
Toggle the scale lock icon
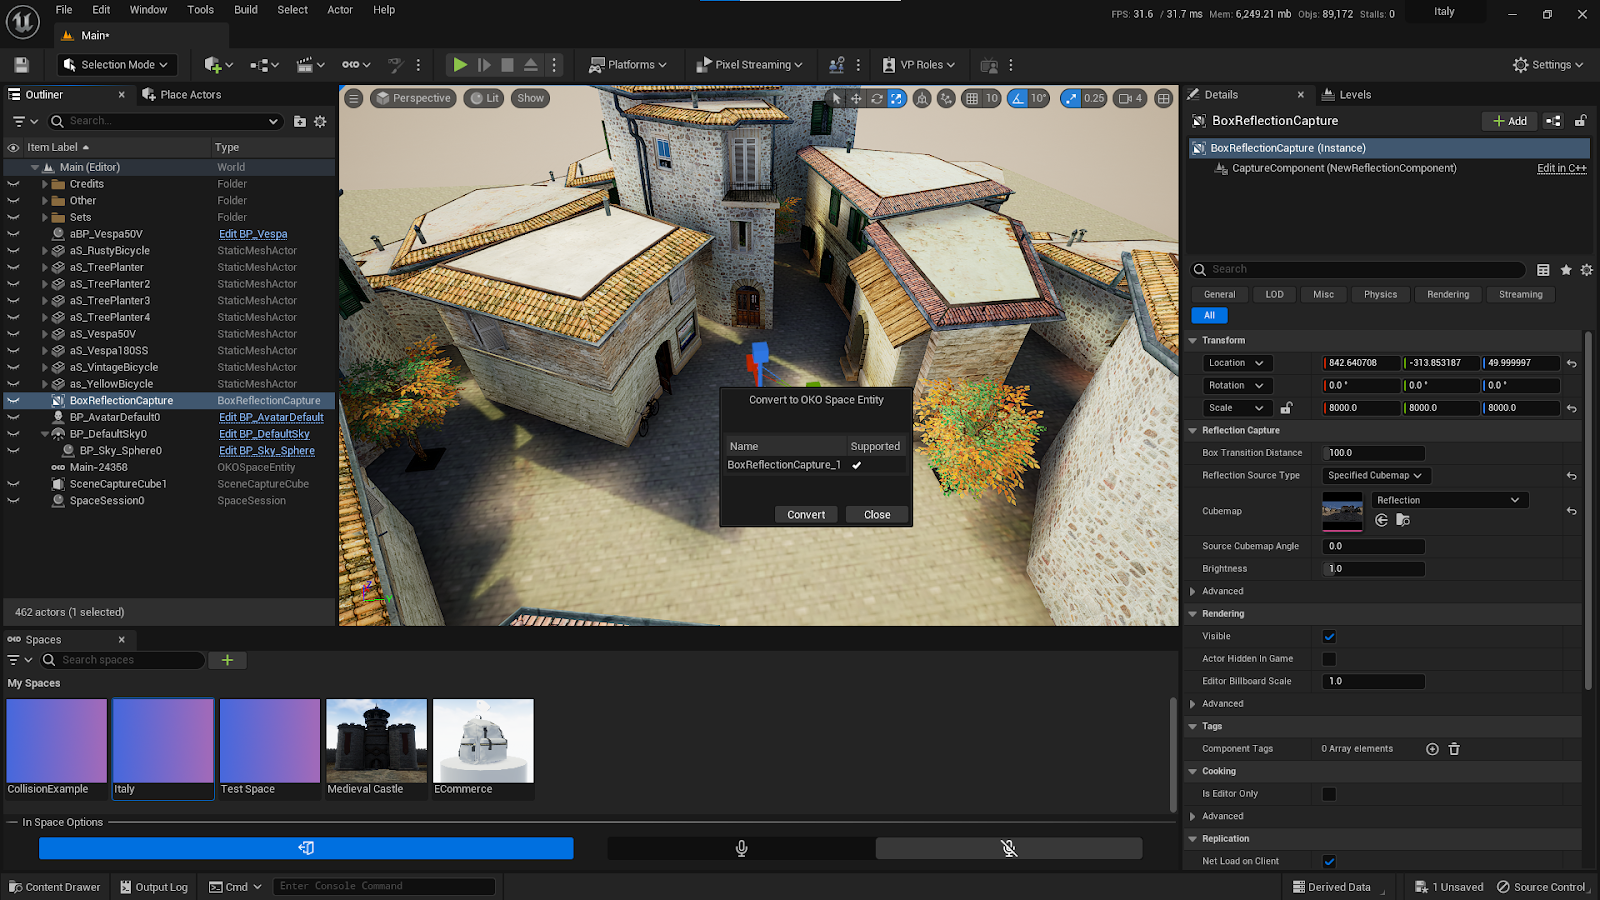coord(1287,408)
